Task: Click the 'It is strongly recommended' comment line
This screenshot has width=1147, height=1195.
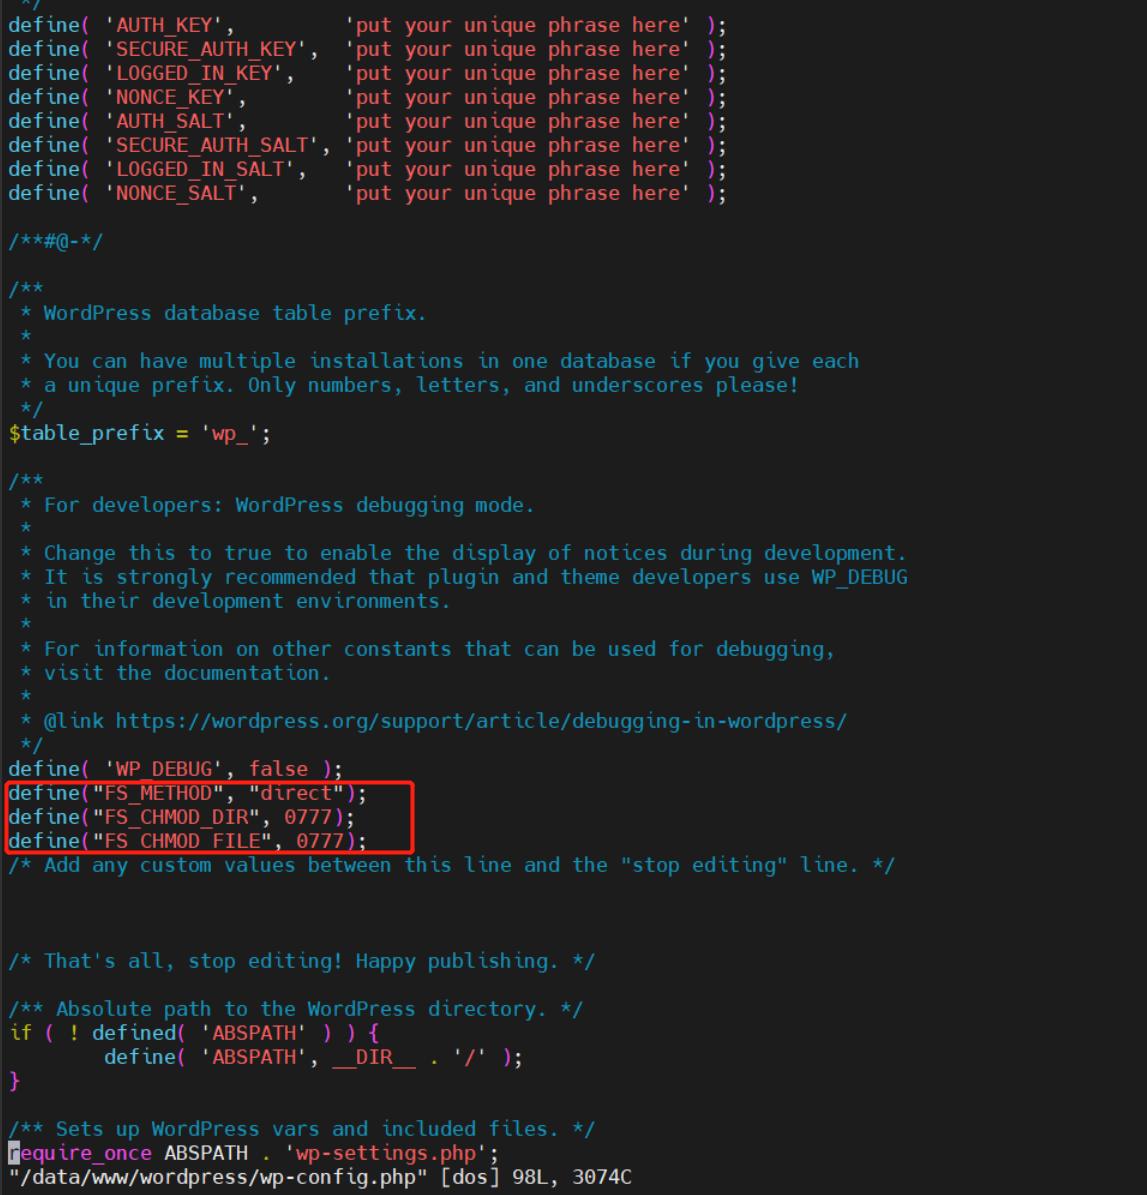Action: pyautogui.click(x=476, y=577)
